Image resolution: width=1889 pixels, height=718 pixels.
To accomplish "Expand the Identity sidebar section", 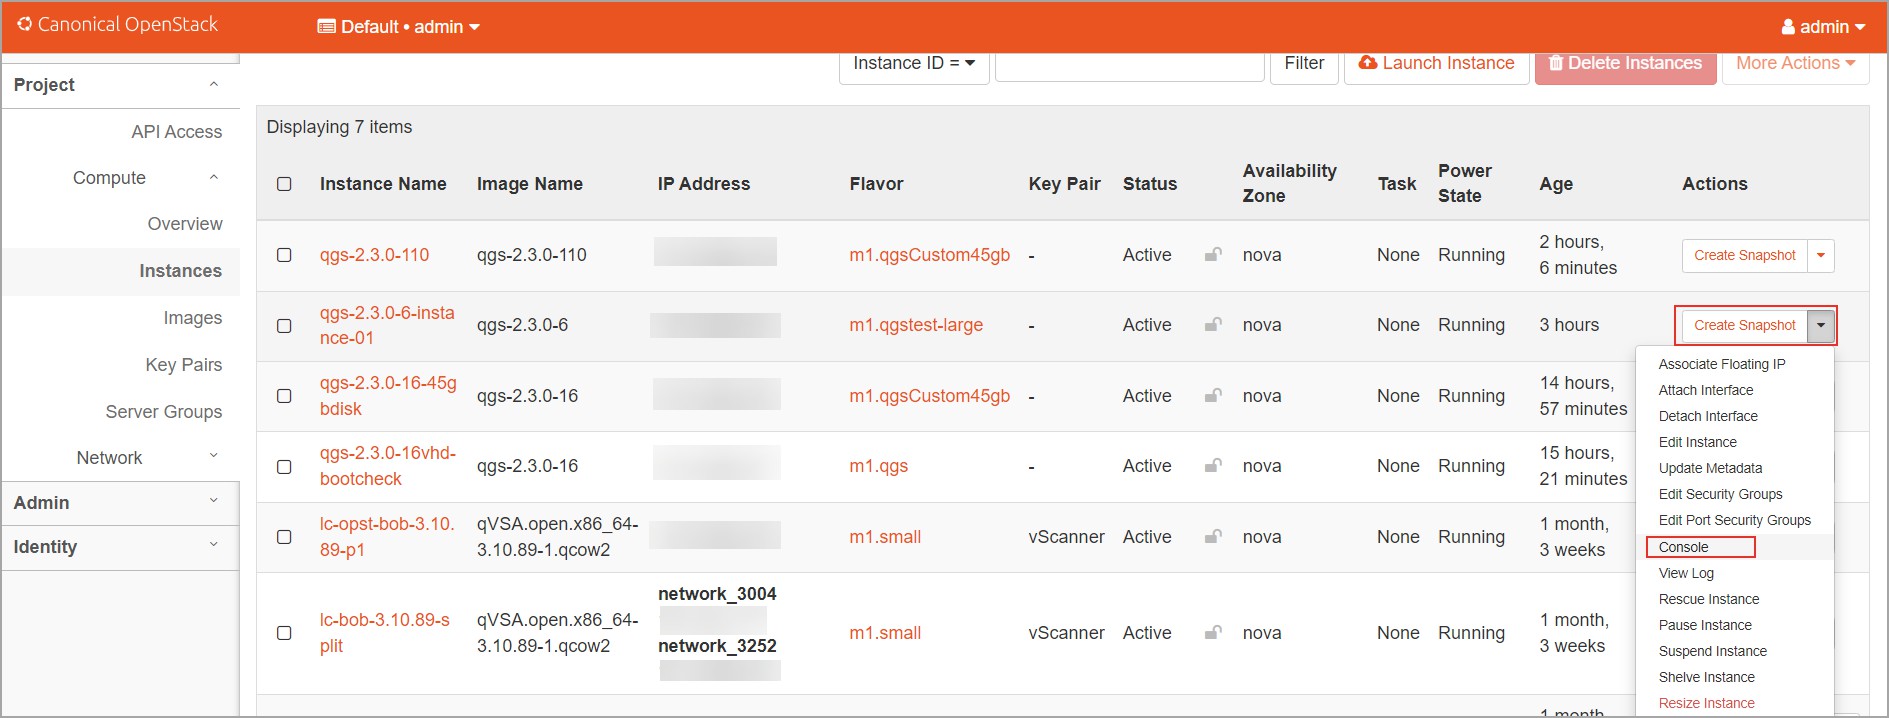I will coord(121,547).
